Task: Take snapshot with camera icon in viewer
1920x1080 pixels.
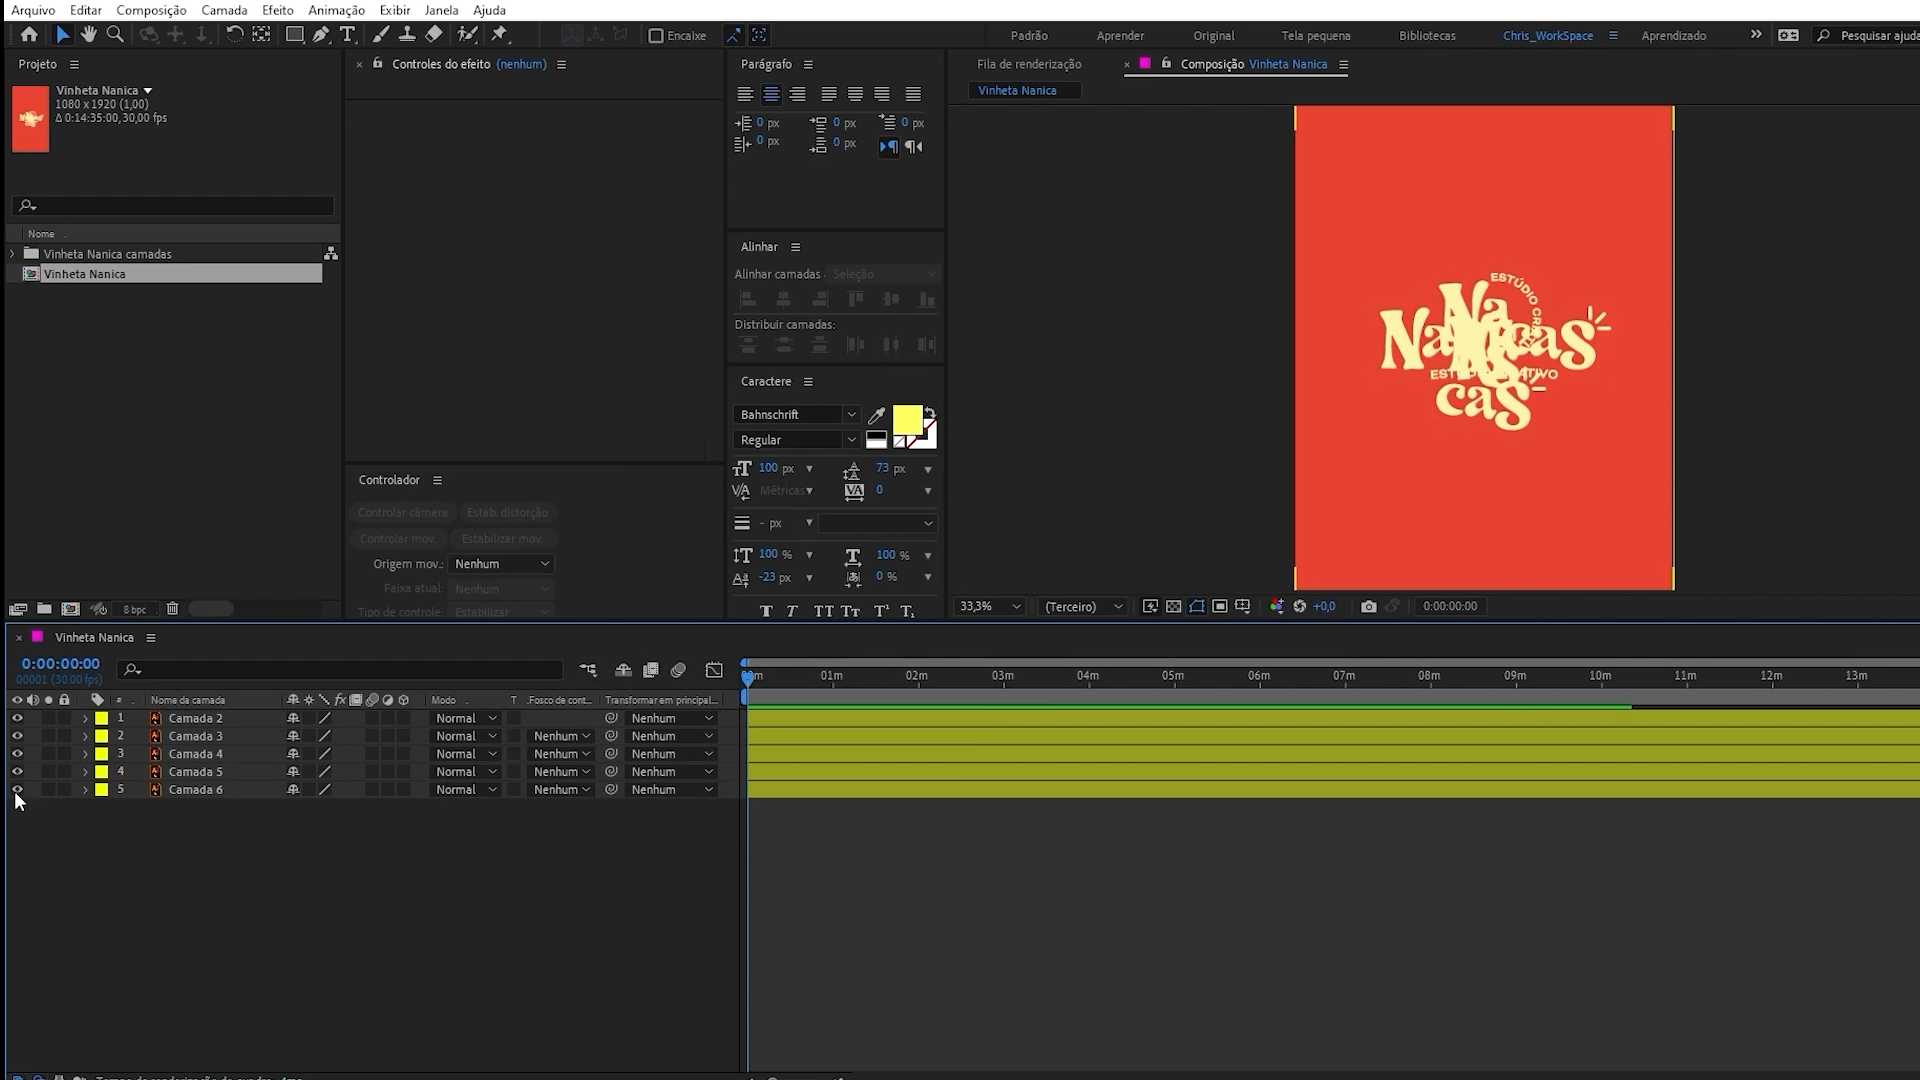Action: [x=1369, y=607]
